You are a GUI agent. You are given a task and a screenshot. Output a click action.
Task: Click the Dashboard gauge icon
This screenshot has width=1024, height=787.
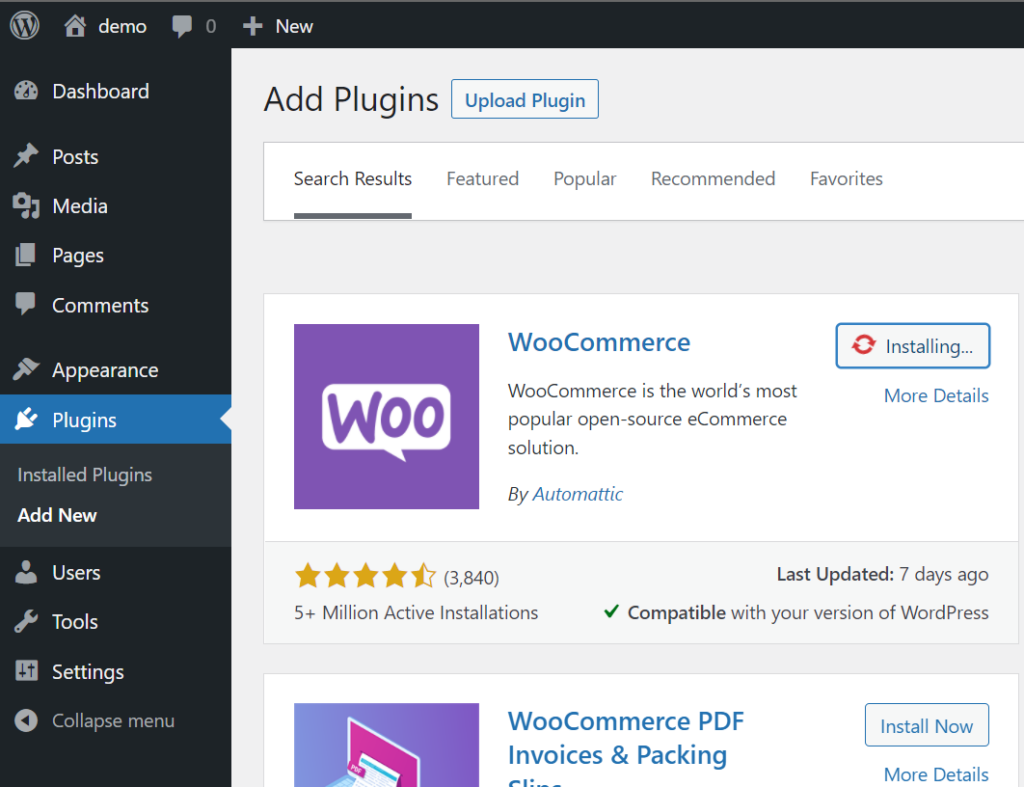click(x=26, y=91)
